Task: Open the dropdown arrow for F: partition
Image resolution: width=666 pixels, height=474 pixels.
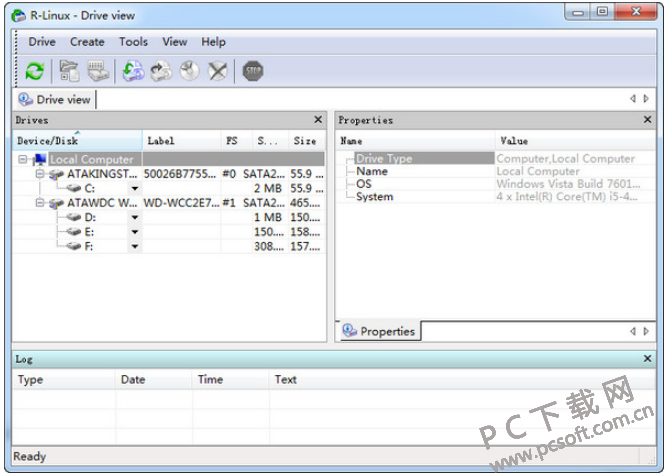Action: [135, 246]
